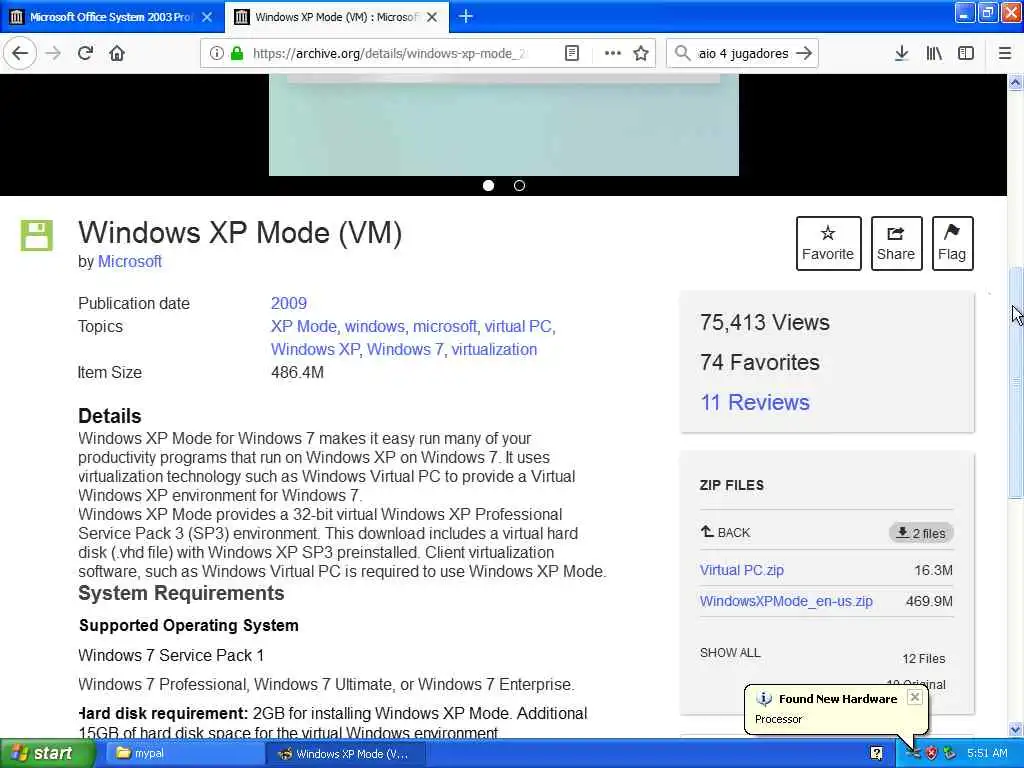Show site information icon in address bar
Screen dimensions: 1024x768
pyautogui.click(x=217, y=53)
